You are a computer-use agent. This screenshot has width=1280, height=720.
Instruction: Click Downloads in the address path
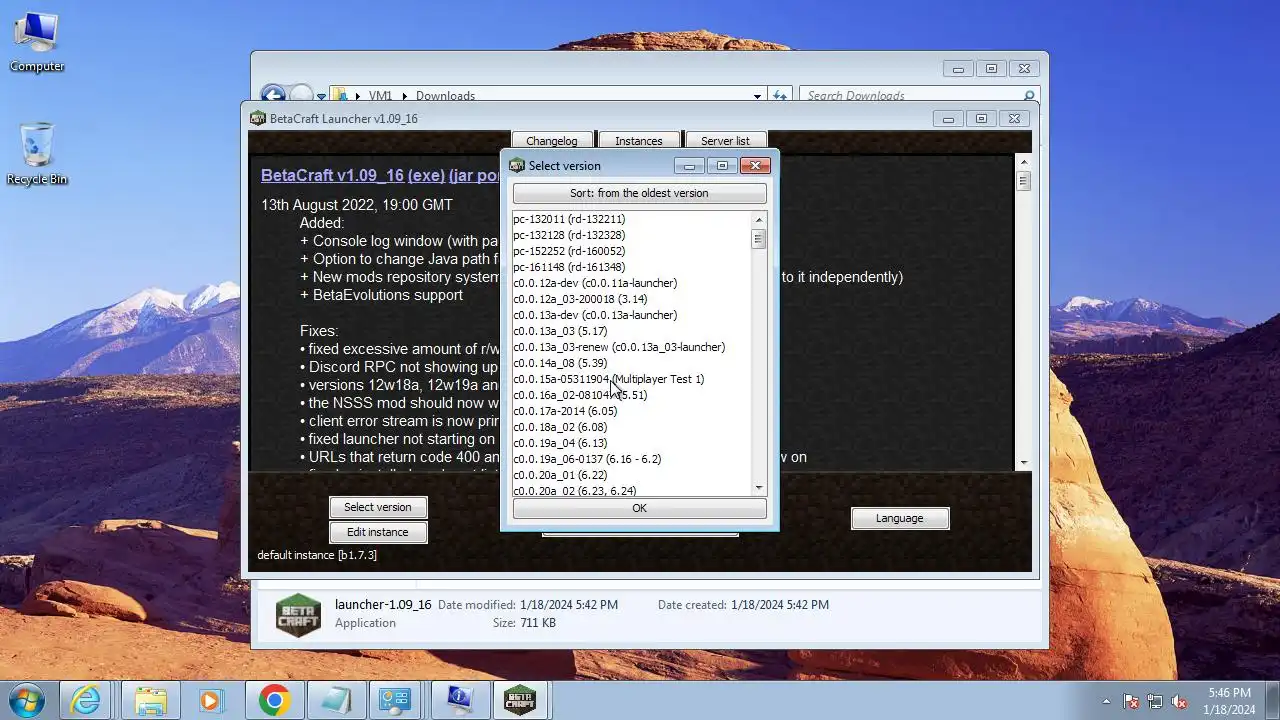point(445,96)
